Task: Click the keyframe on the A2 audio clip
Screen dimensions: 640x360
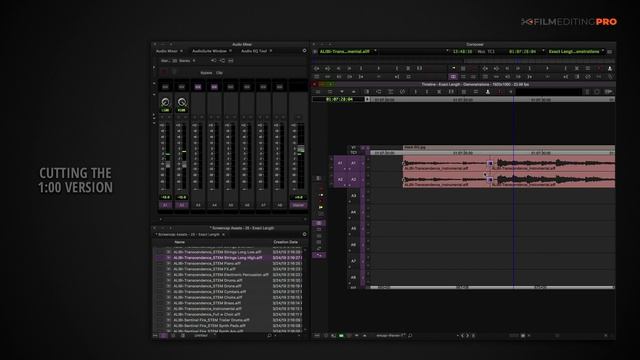Action: tap(490, 180)
